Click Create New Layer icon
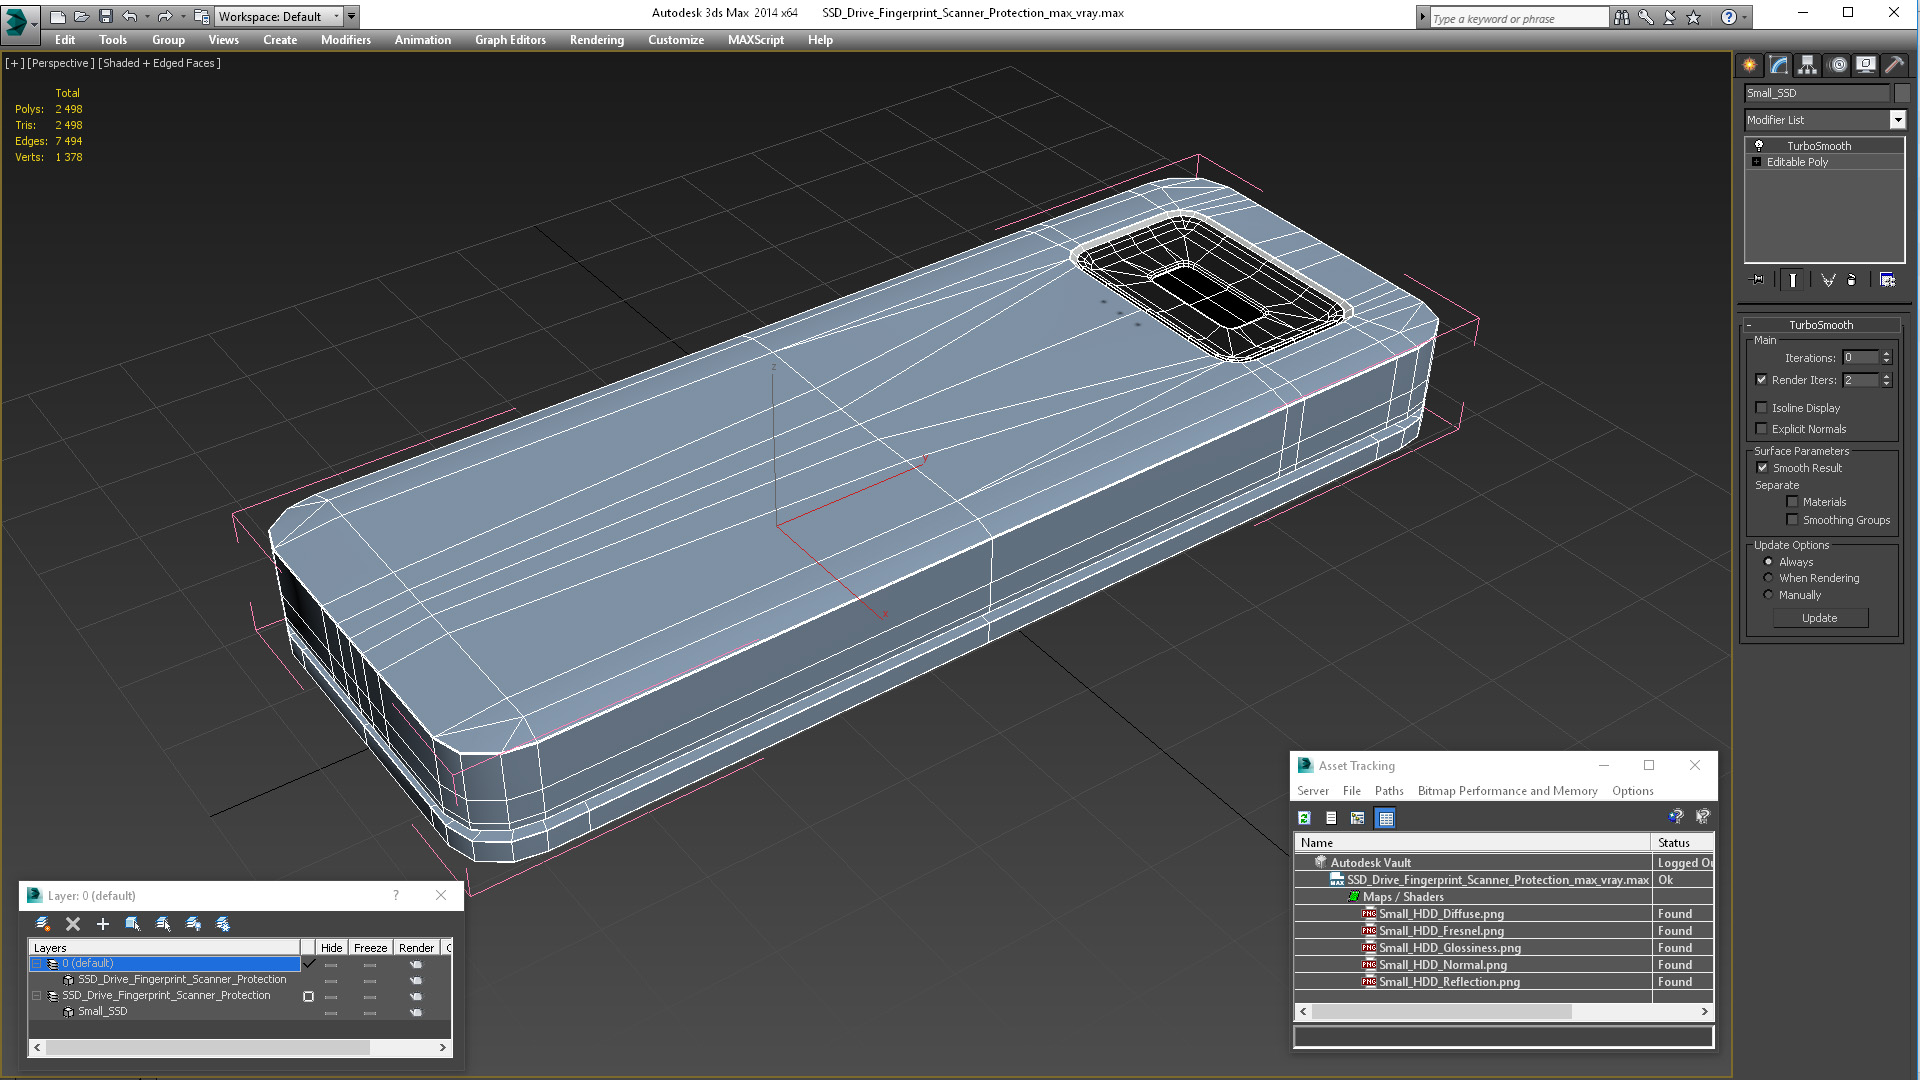 (x=43, y=924)
